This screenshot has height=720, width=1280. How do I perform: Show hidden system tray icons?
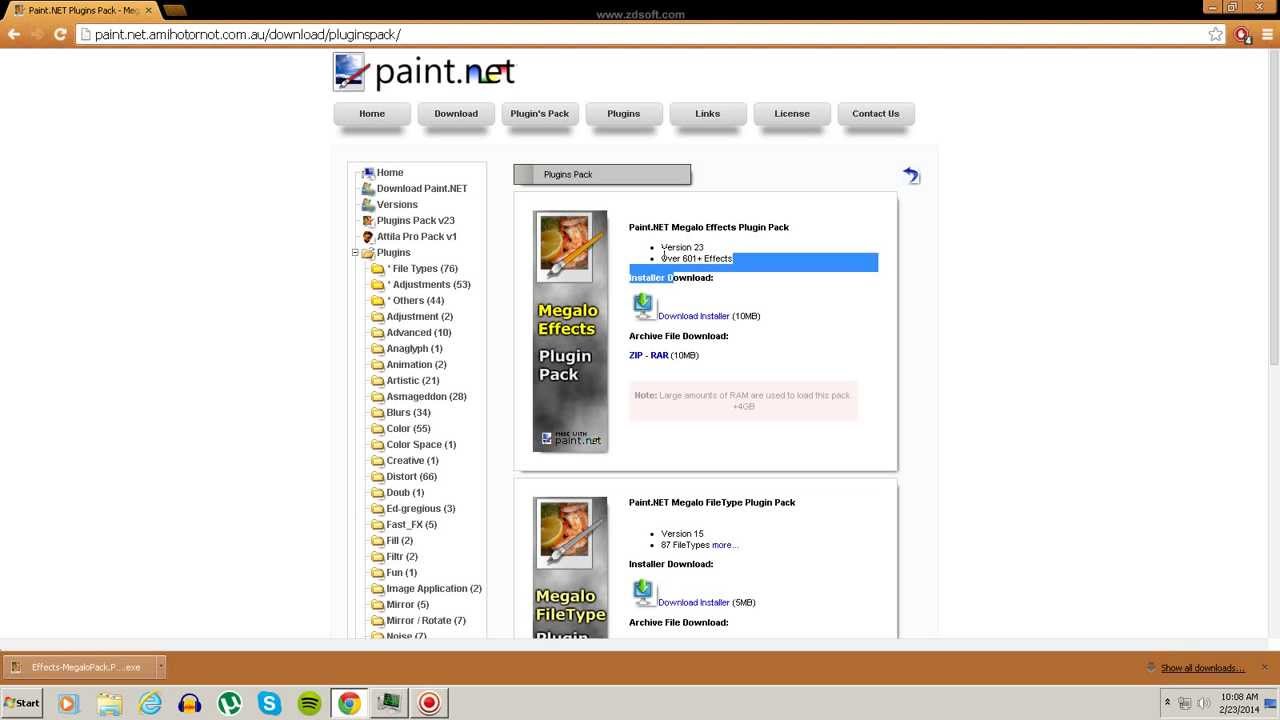(x=1167, y=703)
